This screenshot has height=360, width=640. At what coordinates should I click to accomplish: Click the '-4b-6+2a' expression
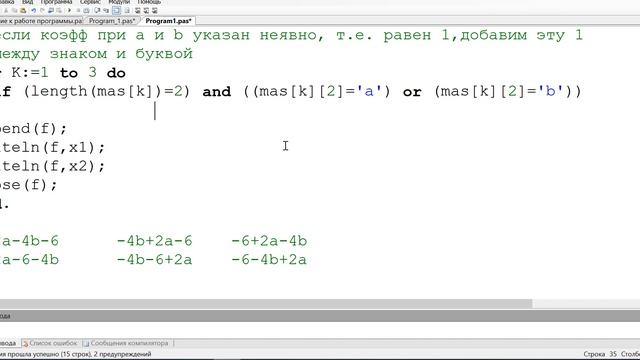(x=155, y=260)
